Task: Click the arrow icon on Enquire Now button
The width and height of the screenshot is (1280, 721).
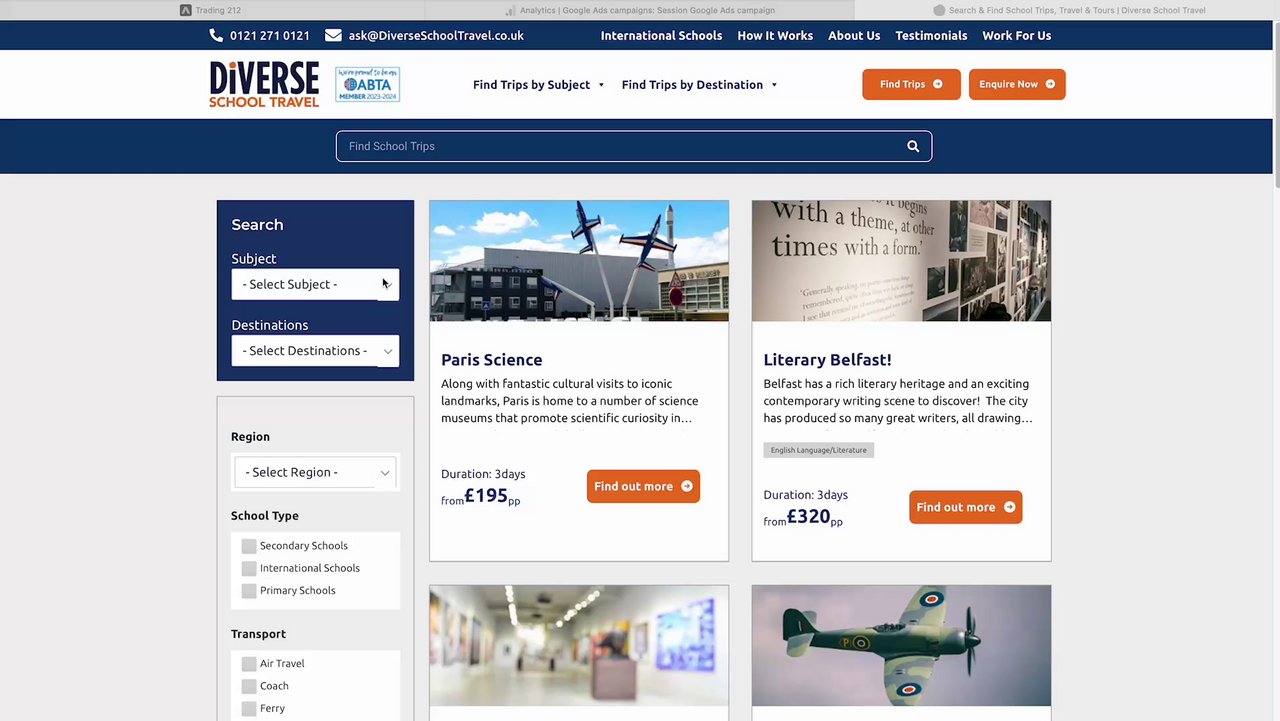Action: pos(1050,84)
